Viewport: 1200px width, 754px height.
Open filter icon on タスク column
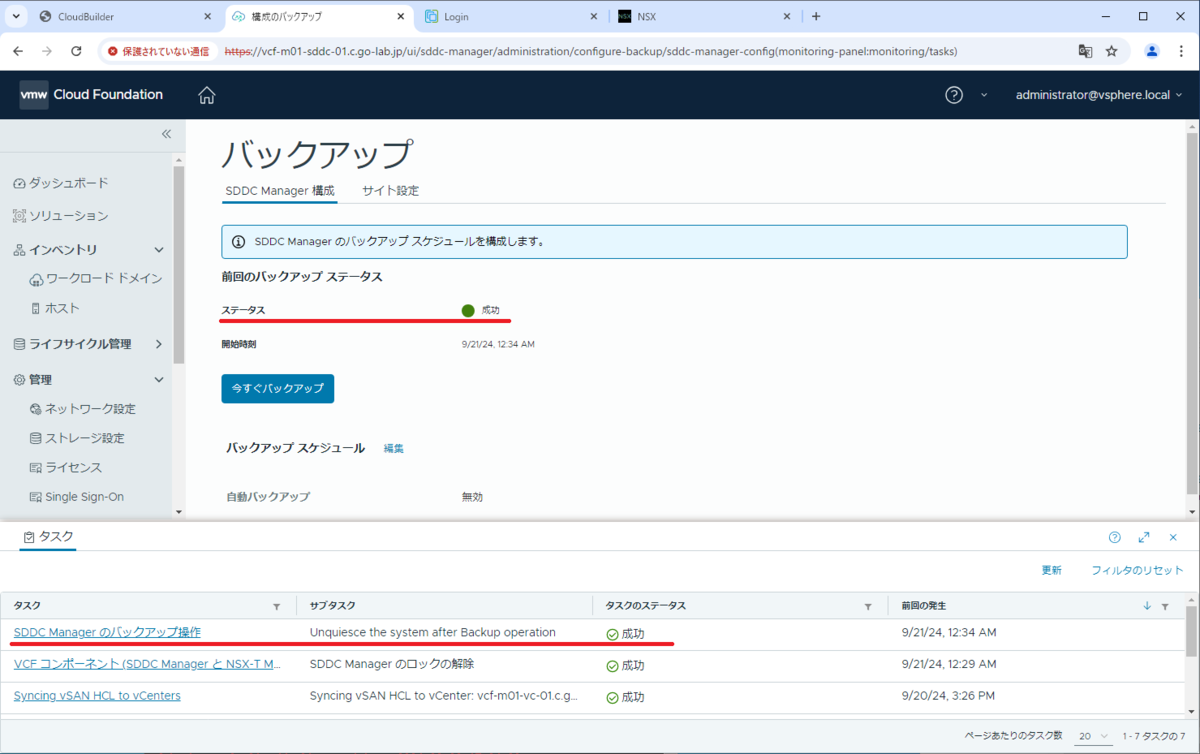pyautogui.click(x=277, y=607)
